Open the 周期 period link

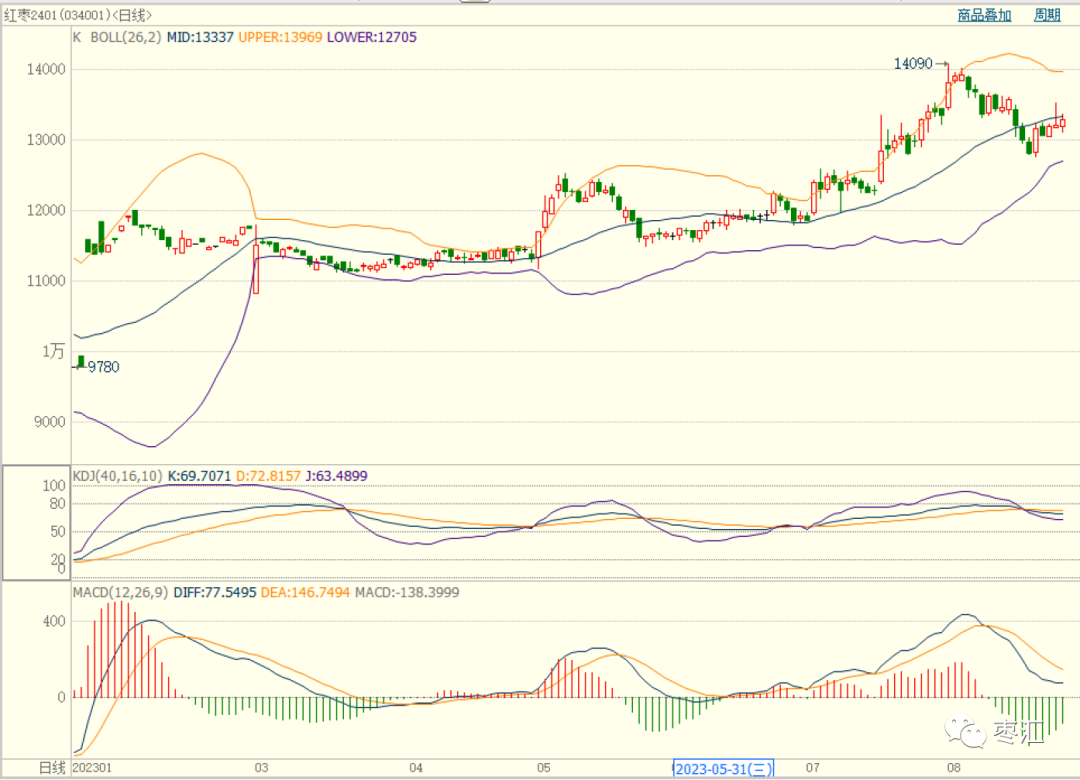1047,15
